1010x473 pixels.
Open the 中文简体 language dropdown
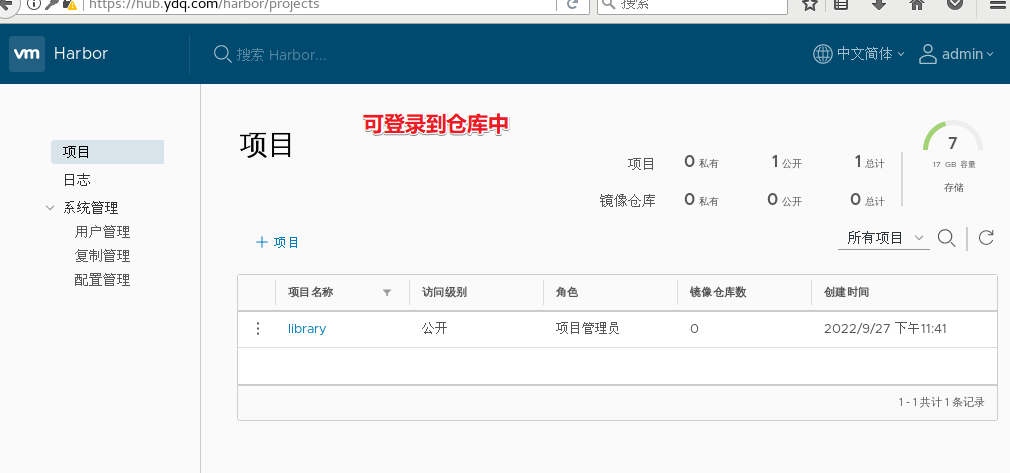[871, 54]
